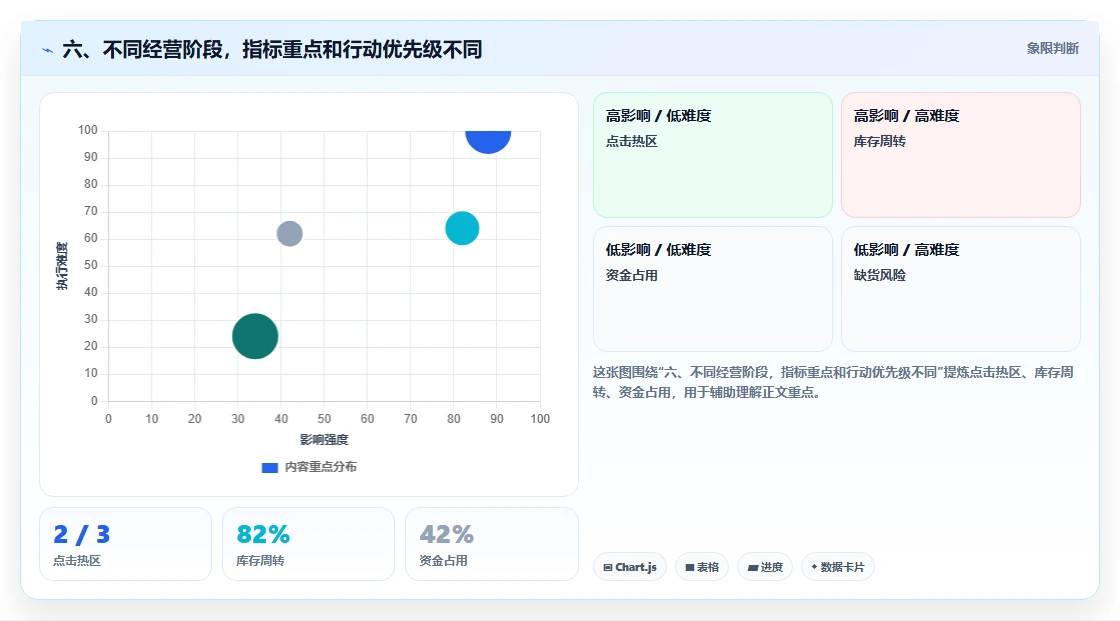Open the 低影响 / 高难度 quadrant card
Image resolution: width=1120 pixels, height=621 pixels.
tap(961, 289)
